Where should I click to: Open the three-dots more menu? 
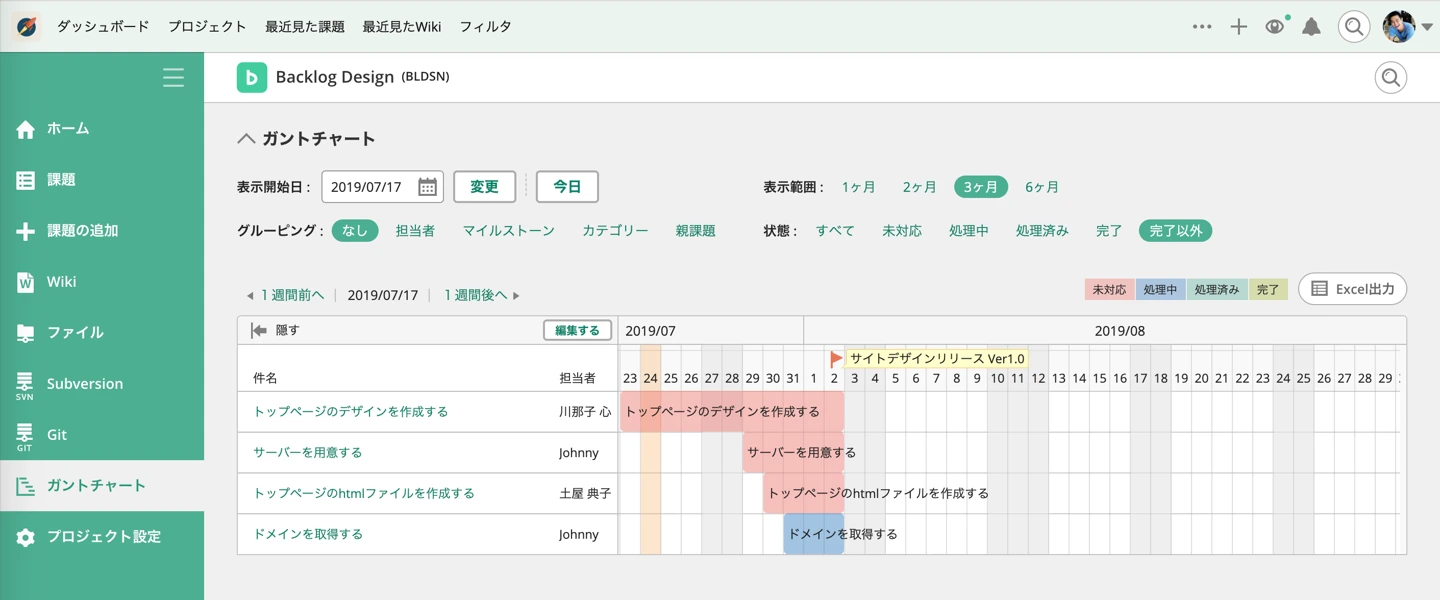(x=1202, y=27)
